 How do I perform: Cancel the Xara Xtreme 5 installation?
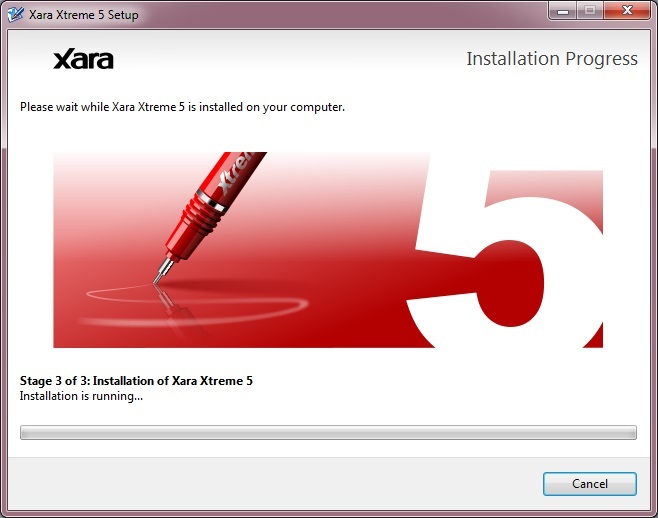(x=590, y=484)
